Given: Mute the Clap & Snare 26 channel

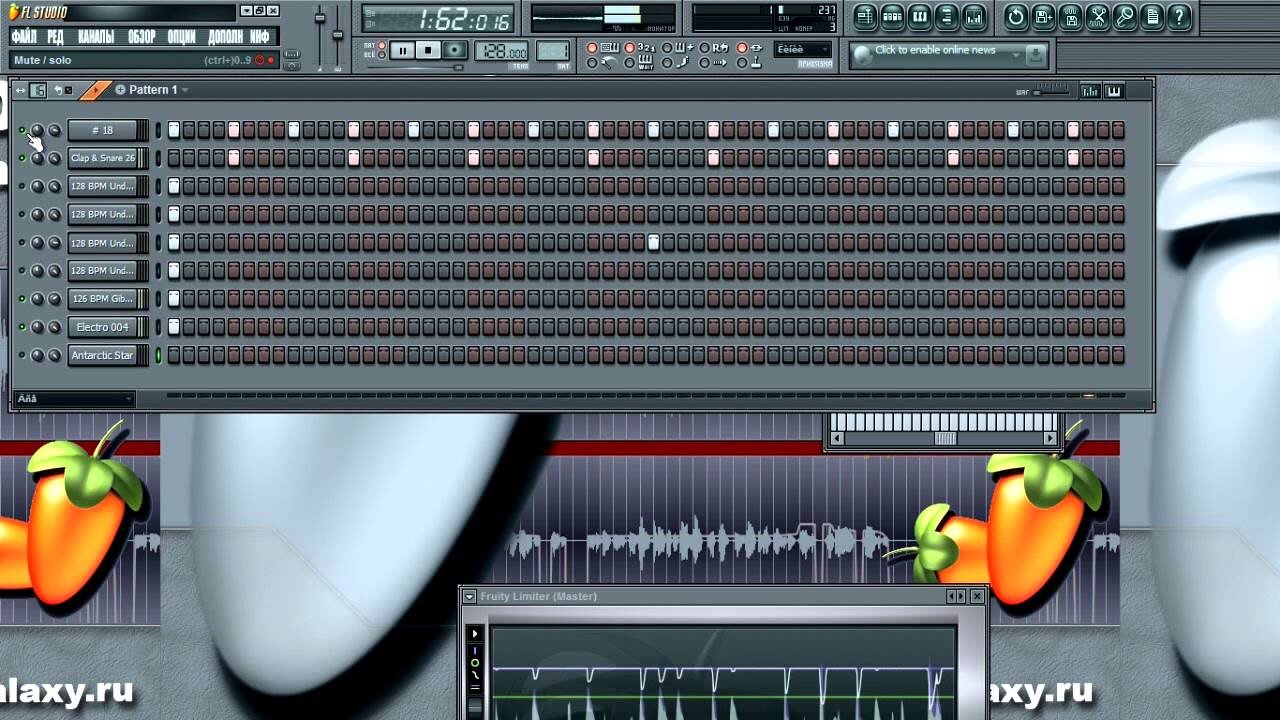Looking at the screenshot, I should pyautogui.click(x=22, y=158).
